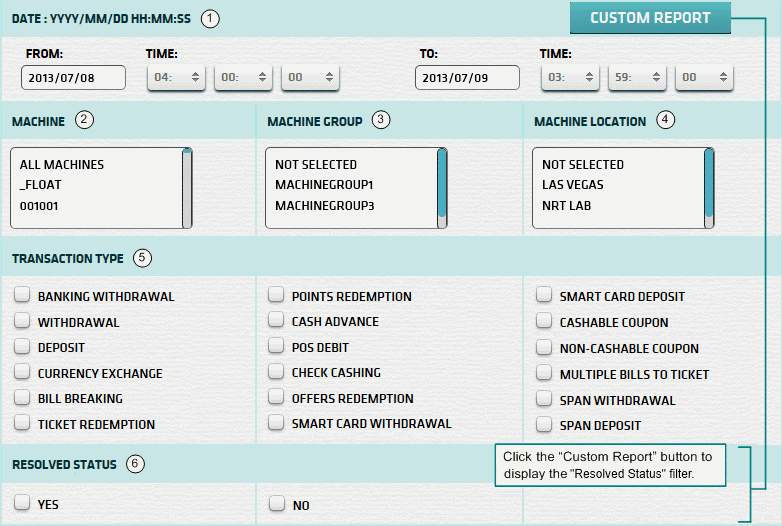The image size is (782, 526).
Task: Select NRT LAB machine location
Action: (x=568, y=204)
